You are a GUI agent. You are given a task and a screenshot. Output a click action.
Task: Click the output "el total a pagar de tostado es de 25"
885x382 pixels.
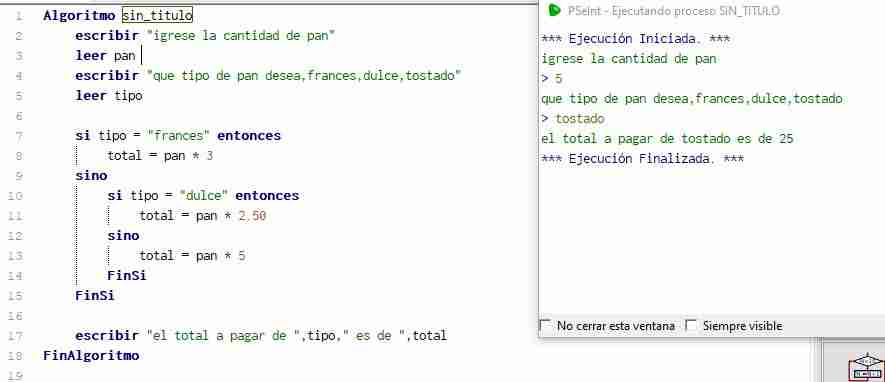[667, 139]
